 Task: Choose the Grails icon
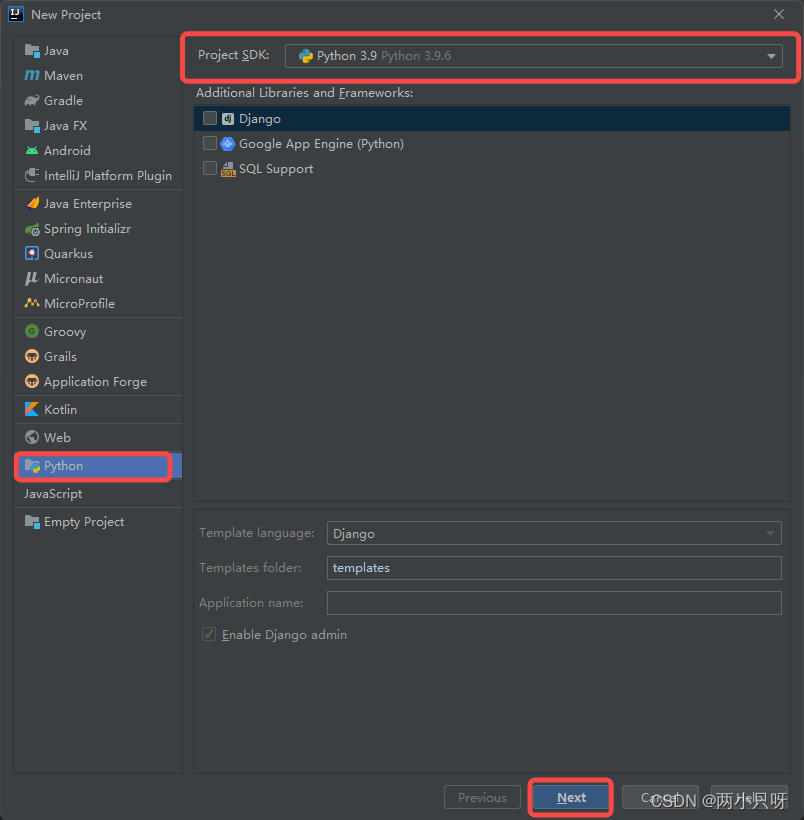coord(32,356)
